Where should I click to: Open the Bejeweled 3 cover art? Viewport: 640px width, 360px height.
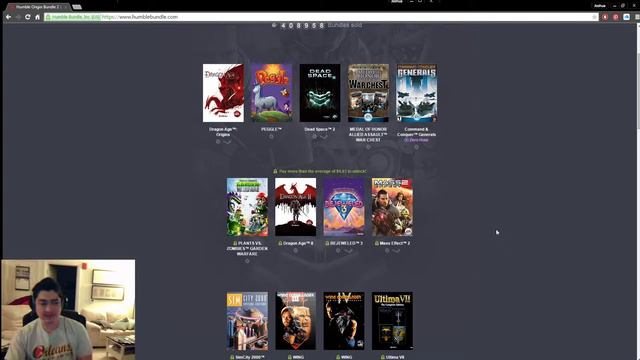(x=344, y=207)
